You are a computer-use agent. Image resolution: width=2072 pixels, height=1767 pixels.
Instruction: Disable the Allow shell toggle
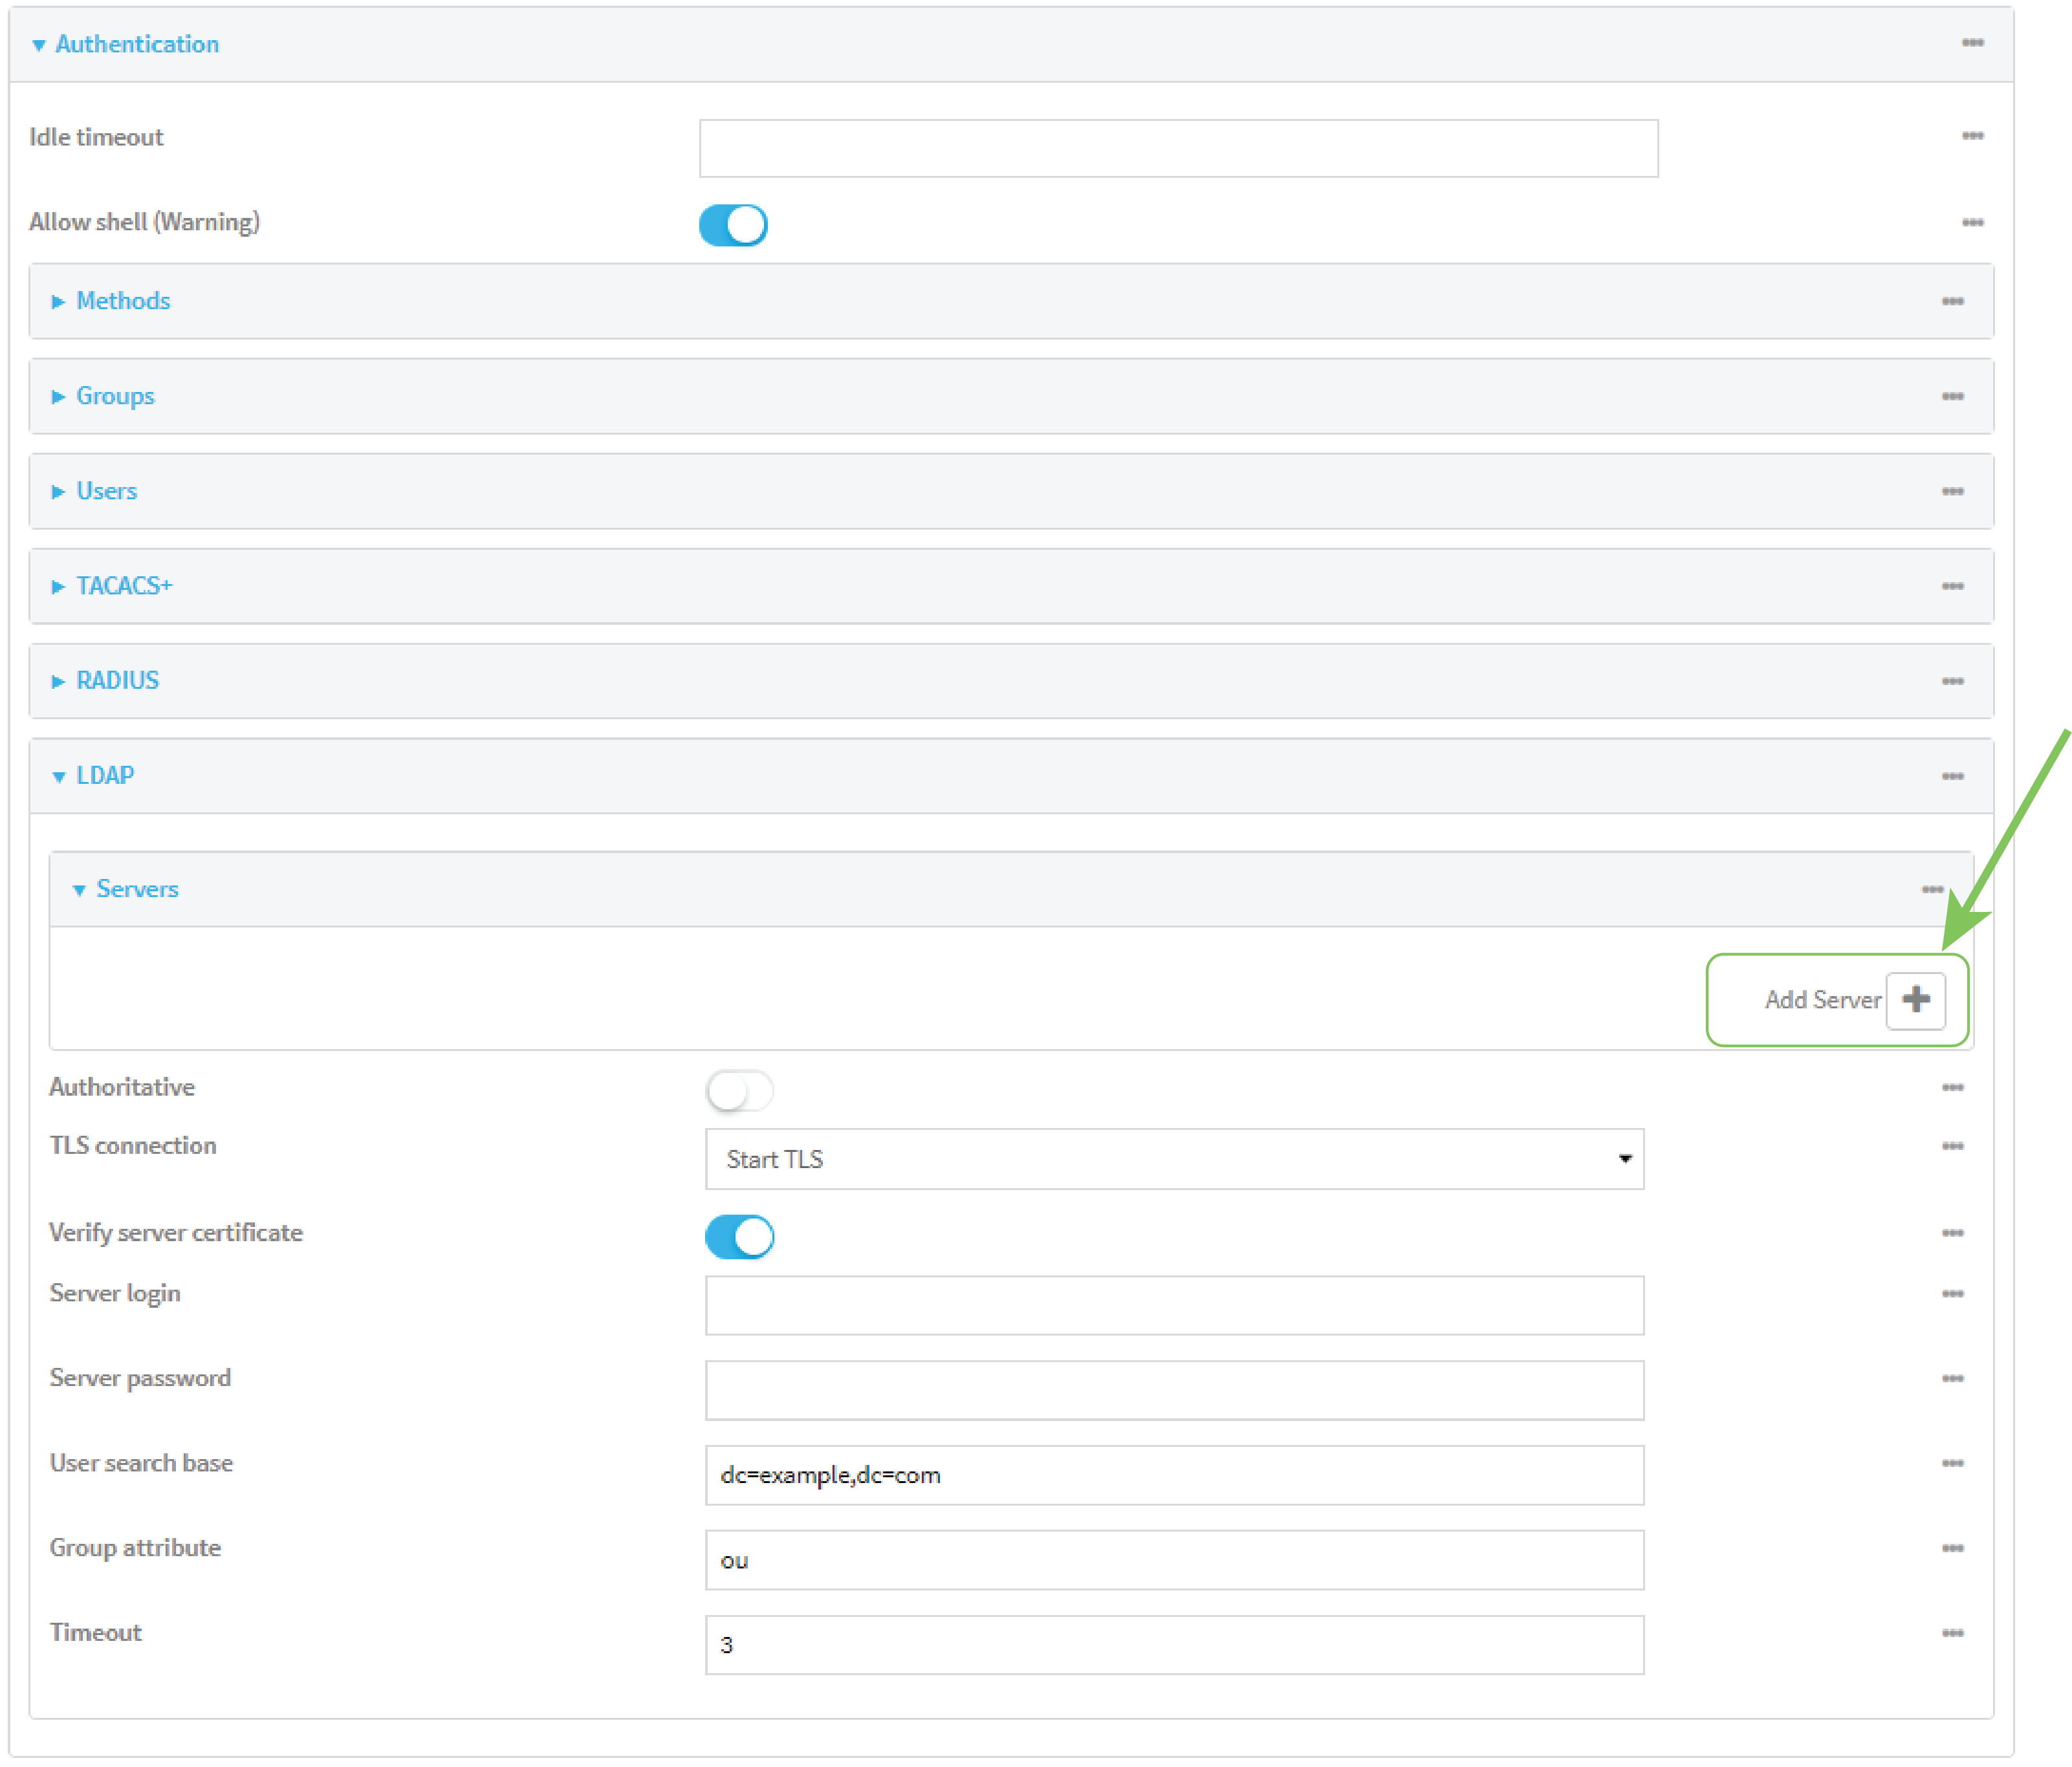(x=733, y=225)
